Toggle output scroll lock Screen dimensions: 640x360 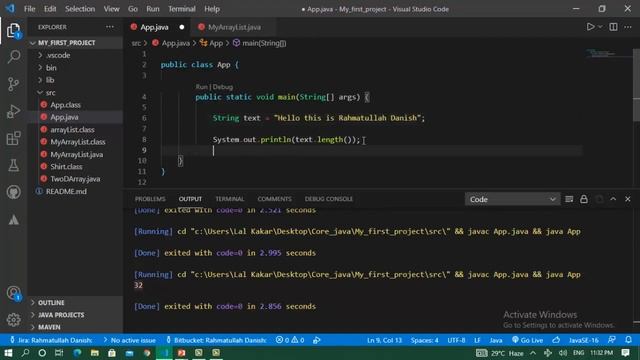(584, 199)
